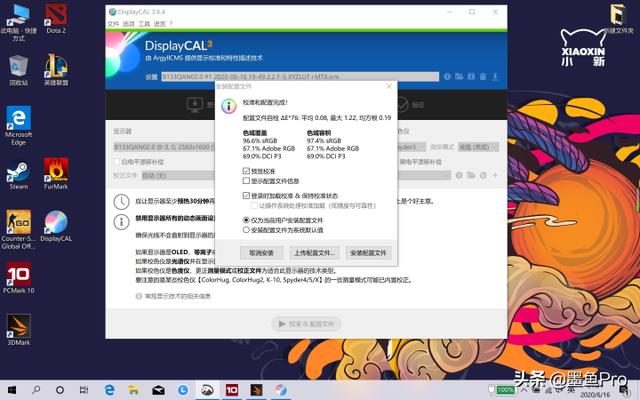Toggle the display white level drift compensation checkbox
This screenshot has height=400, width=640.
point(117,162)
